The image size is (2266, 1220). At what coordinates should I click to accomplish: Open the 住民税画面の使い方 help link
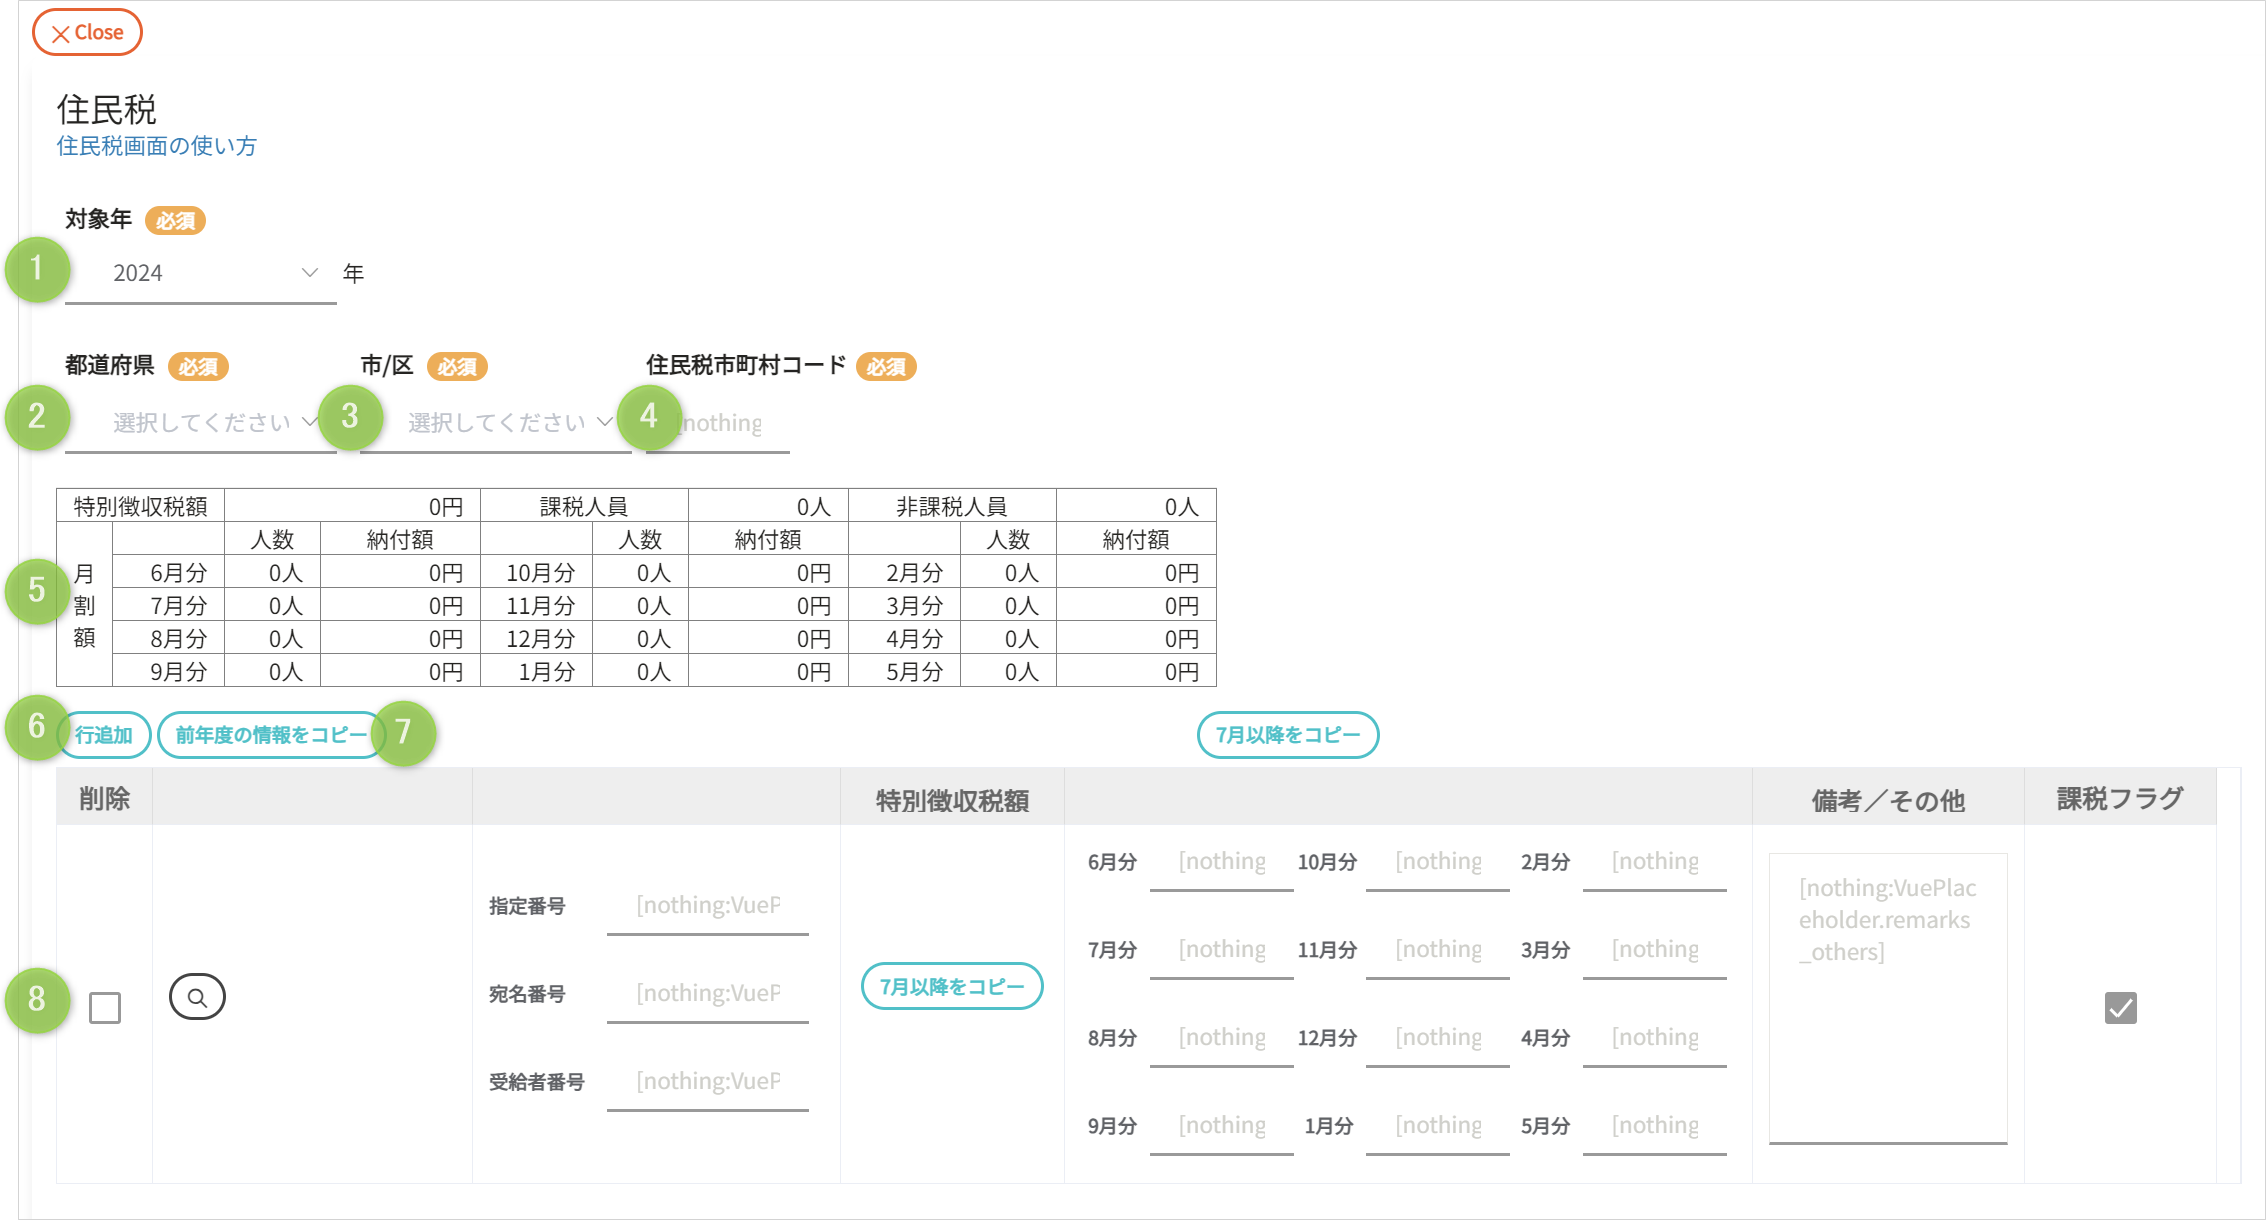[x=156, y=146]
